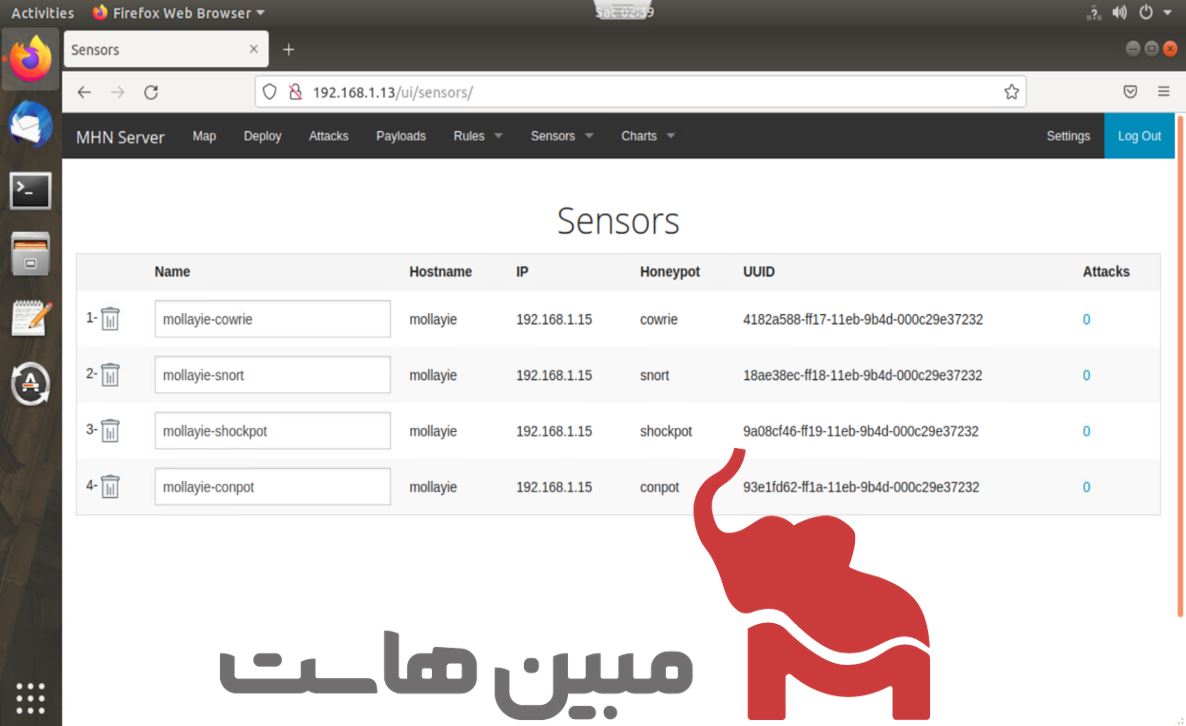Open the system volume indicator
The image size is (1186, 726).
click(1119, 13)
